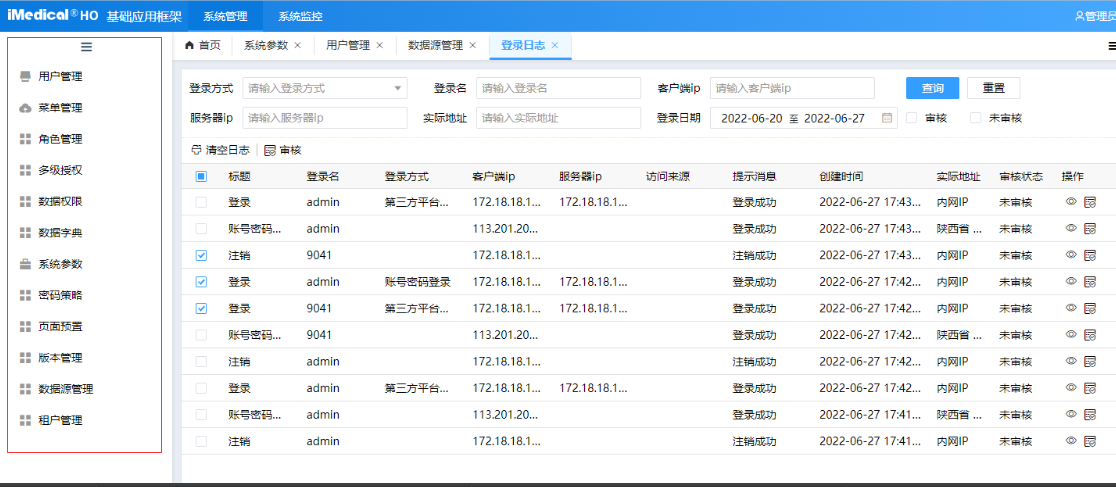Expand the 登录方式 dropdown
1116x487 pixels.
(397, 88)
